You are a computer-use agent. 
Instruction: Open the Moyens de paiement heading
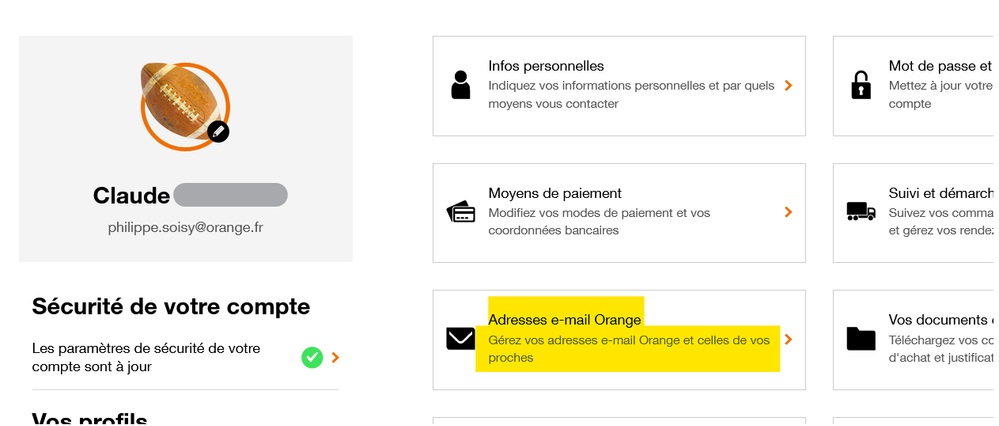(x=555, y=193)
